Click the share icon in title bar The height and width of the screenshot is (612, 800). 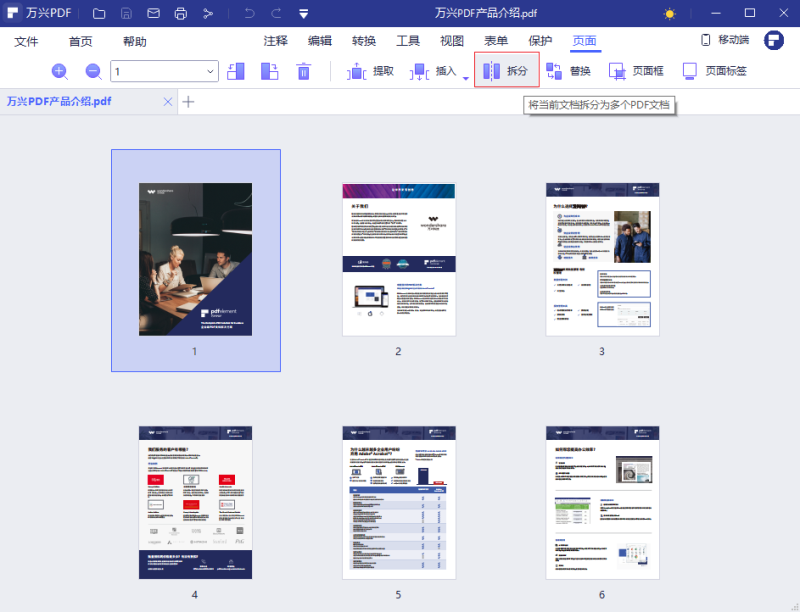(x=208, y=14)
